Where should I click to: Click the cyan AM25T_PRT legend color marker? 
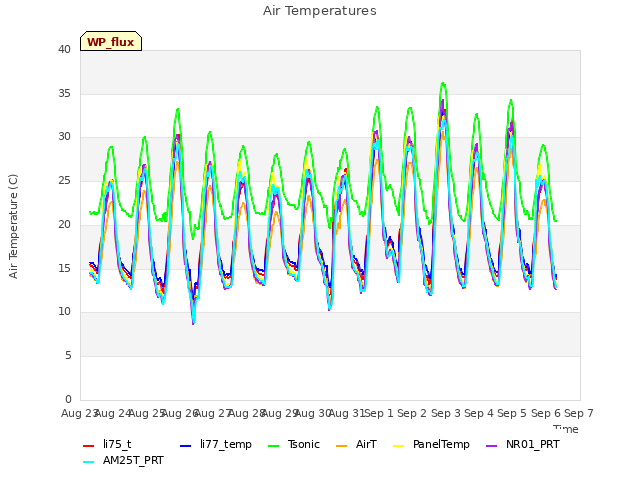89,462
